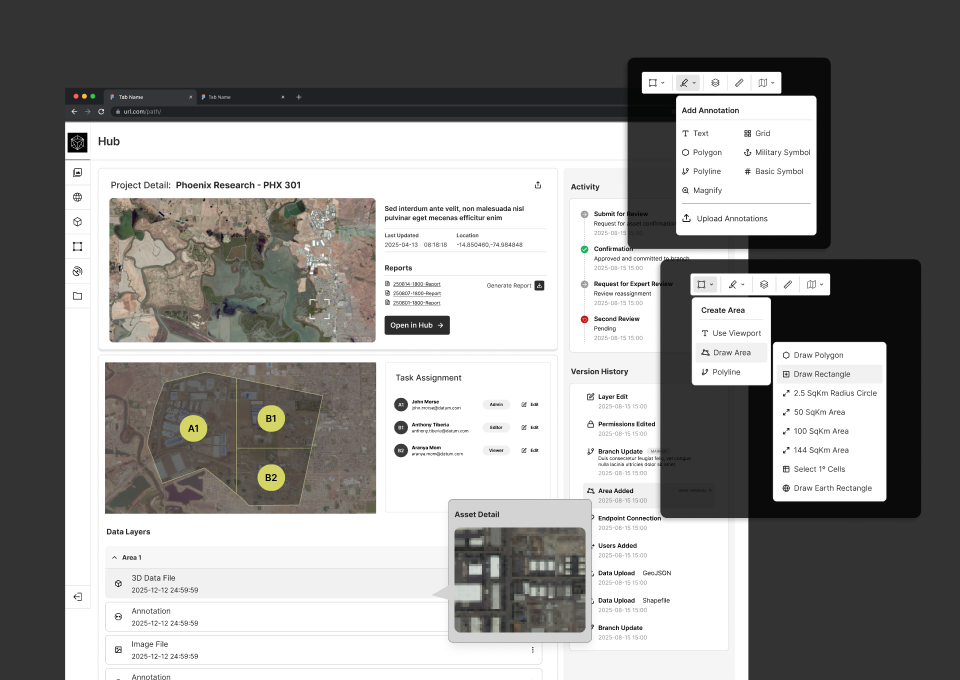The image size is (960, 680).
Task: Click the Open in Hub button
Action: 417,326
